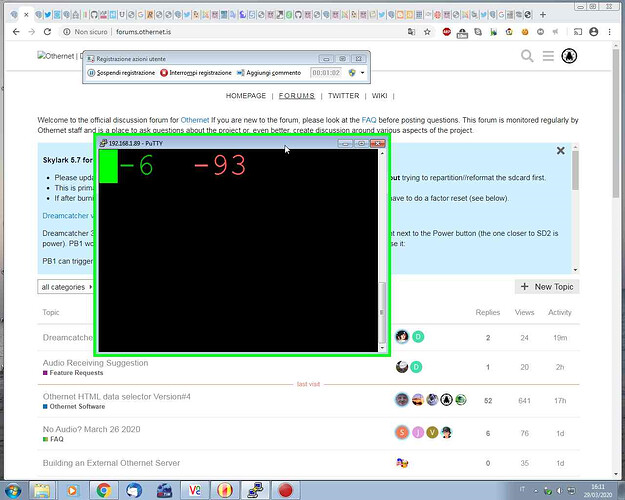Go back using Chrome's back arrow
Viewport: 625px width, 500px height.
pyautogui.click(x=16, y=32)
